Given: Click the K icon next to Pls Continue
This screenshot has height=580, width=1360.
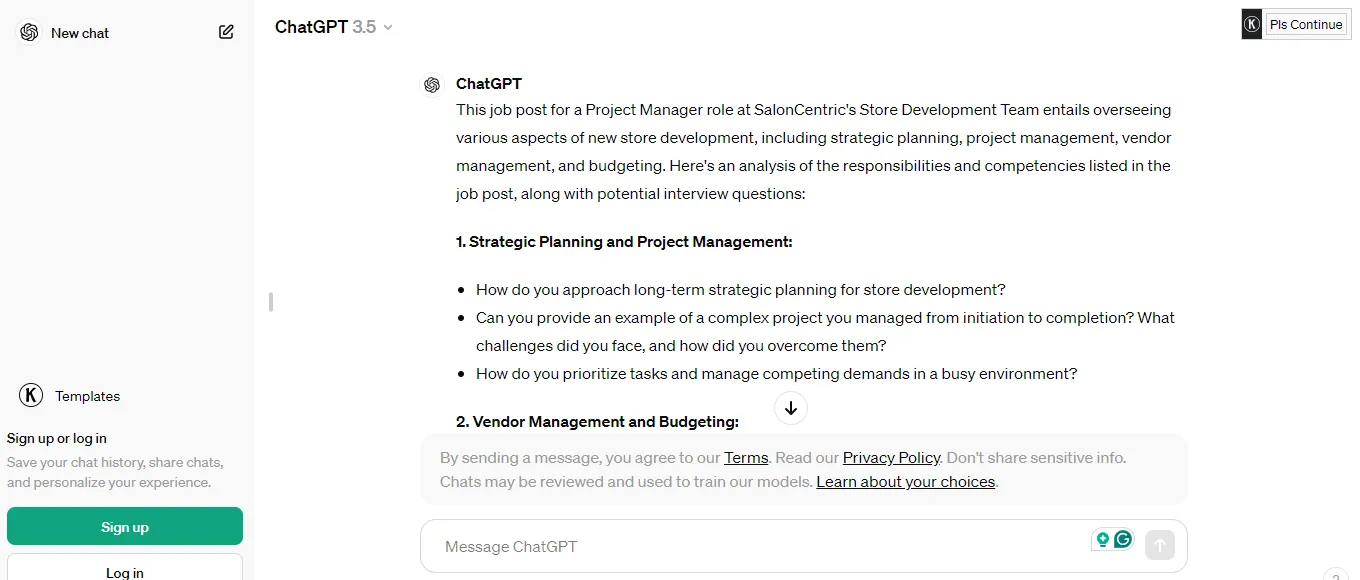Looking at the screenshot, I should (x=1252, y=24).
